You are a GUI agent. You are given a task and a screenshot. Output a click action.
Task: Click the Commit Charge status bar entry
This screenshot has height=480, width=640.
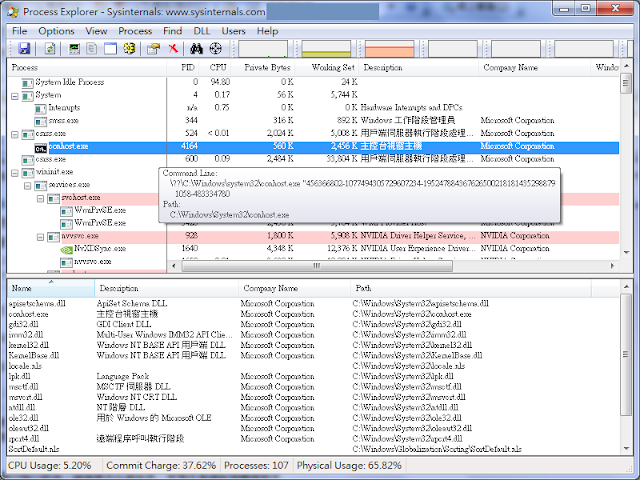pyautogui.click(x=161, y=466)
